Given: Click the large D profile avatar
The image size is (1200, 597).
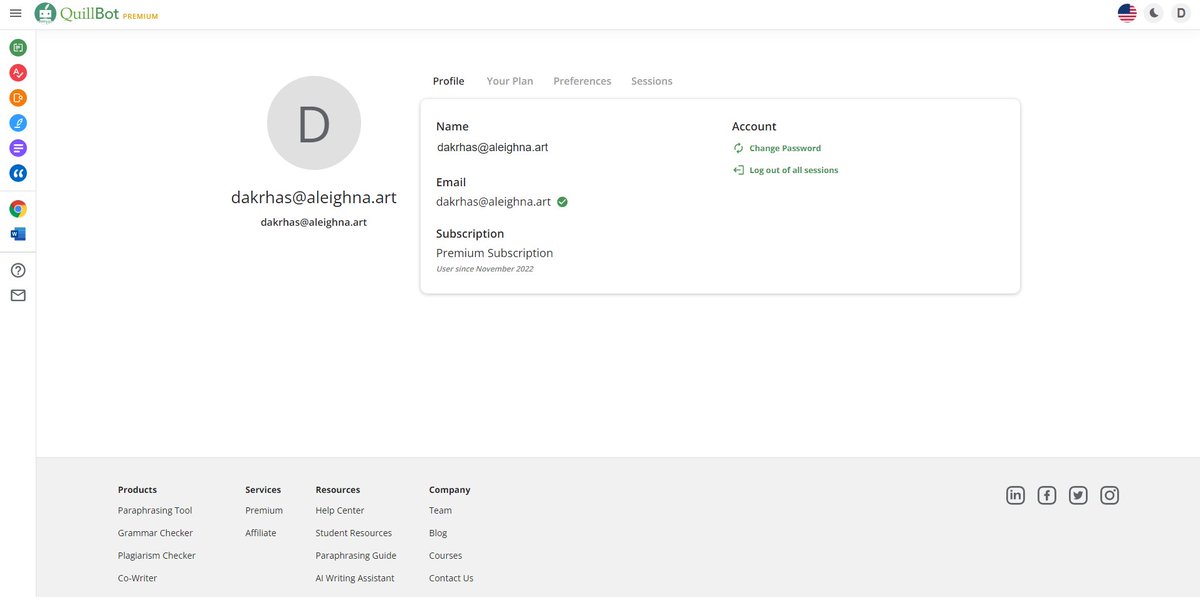Looking at the screenshot, I should tap(314, 123).
